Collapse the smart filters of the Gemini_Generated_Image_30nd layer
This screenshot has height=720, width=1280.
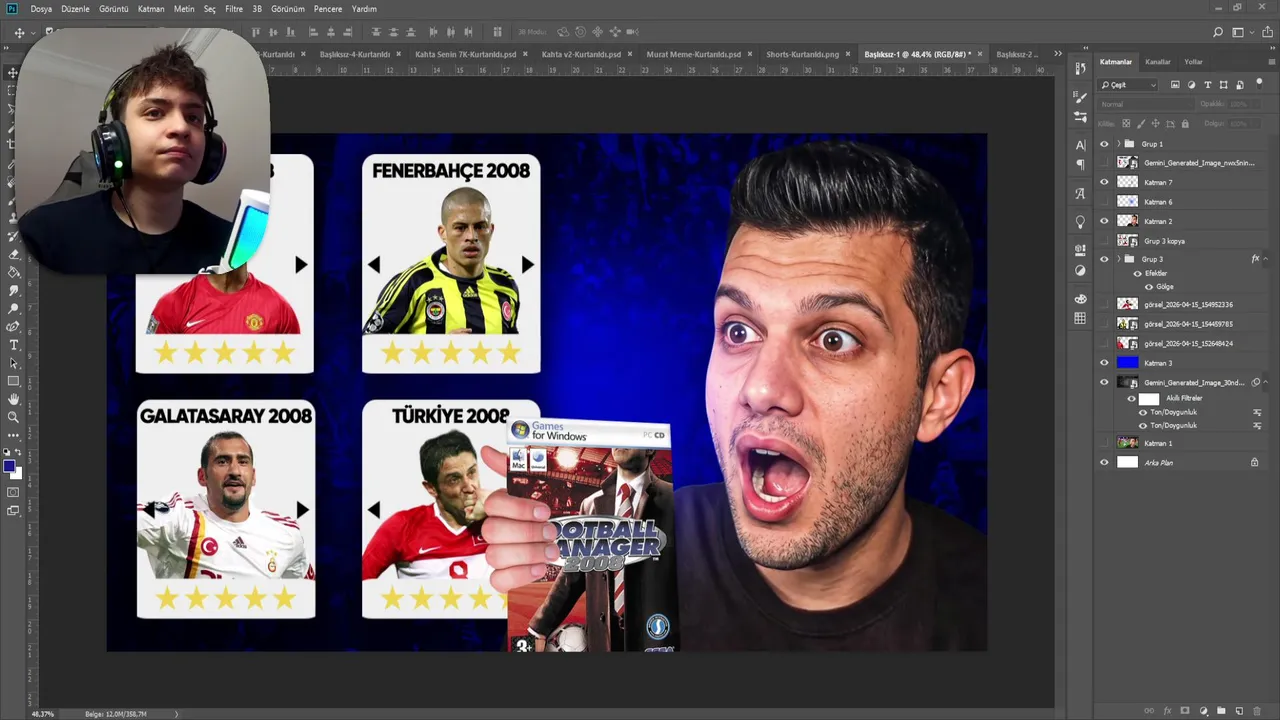(x=1266, y=382)
